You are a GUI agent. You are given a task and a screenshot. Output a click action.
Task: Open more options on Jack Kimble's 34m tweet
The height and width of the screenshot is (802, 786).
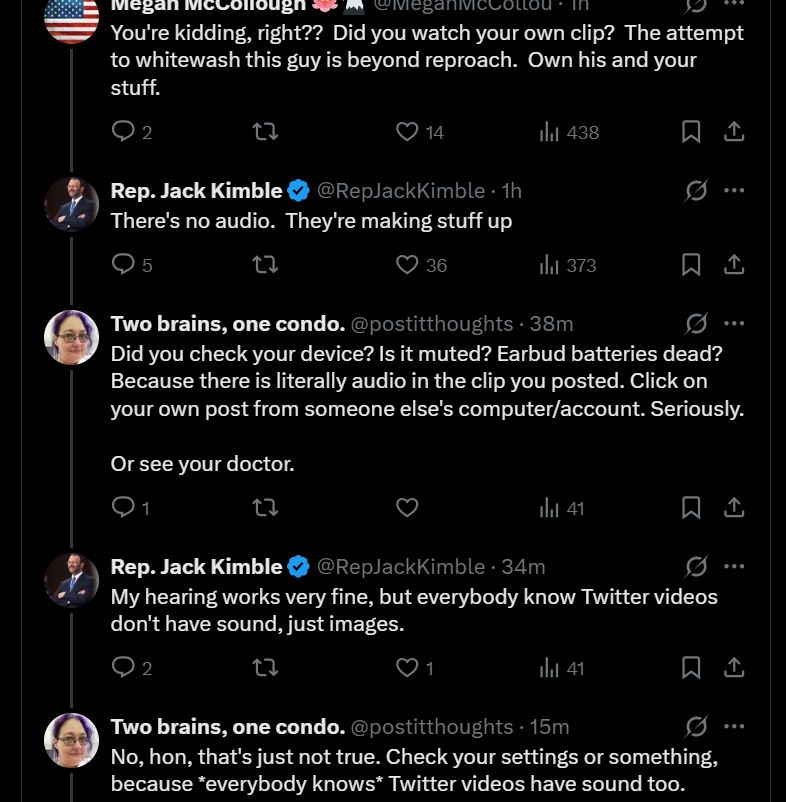point(734,567)
